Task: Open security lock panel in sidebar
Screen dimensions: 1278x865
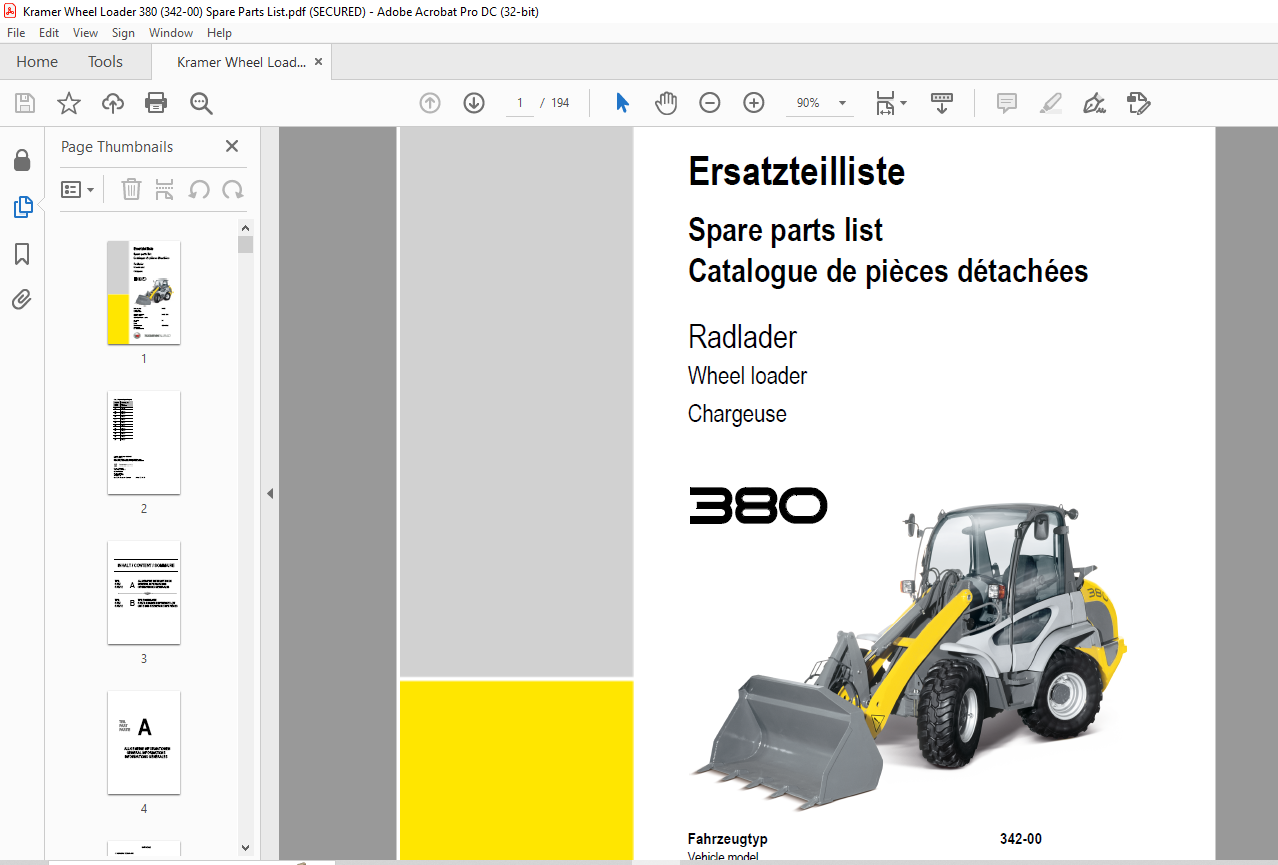Action: (22, 160)
